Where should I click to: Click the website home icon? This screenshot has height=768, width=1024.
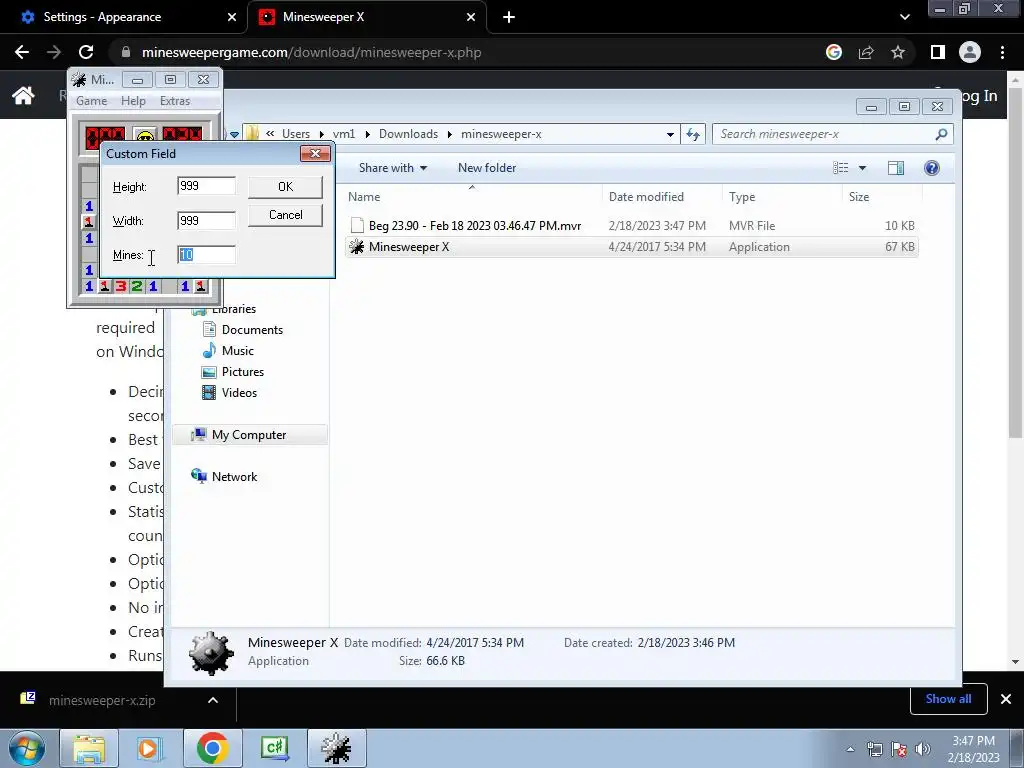(24, 96)
